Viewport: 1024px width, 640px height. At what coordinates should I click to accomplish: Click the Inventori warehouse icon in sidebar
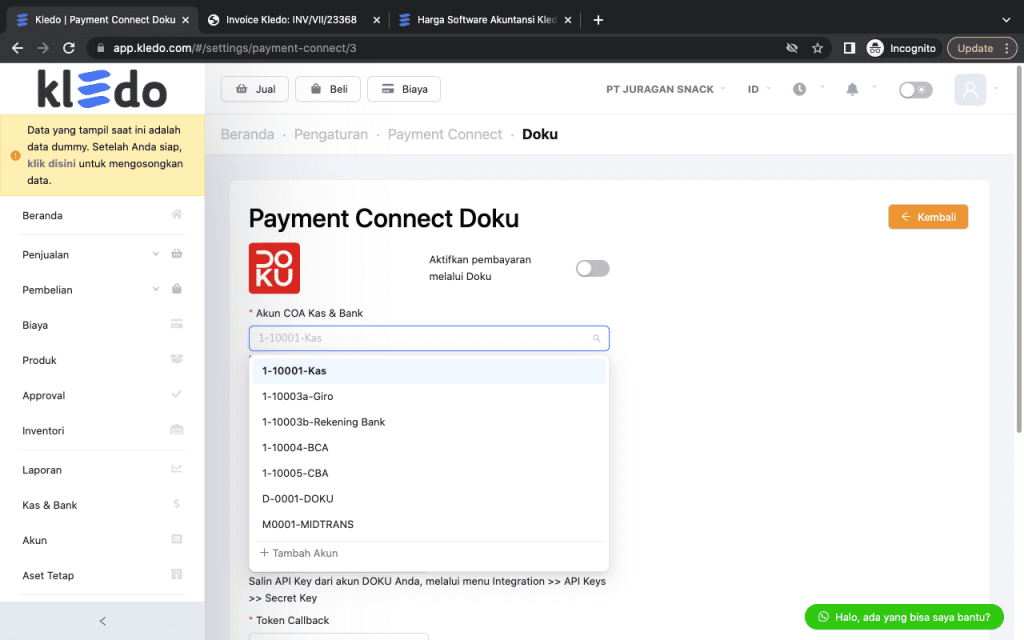[x=176, y=430]
